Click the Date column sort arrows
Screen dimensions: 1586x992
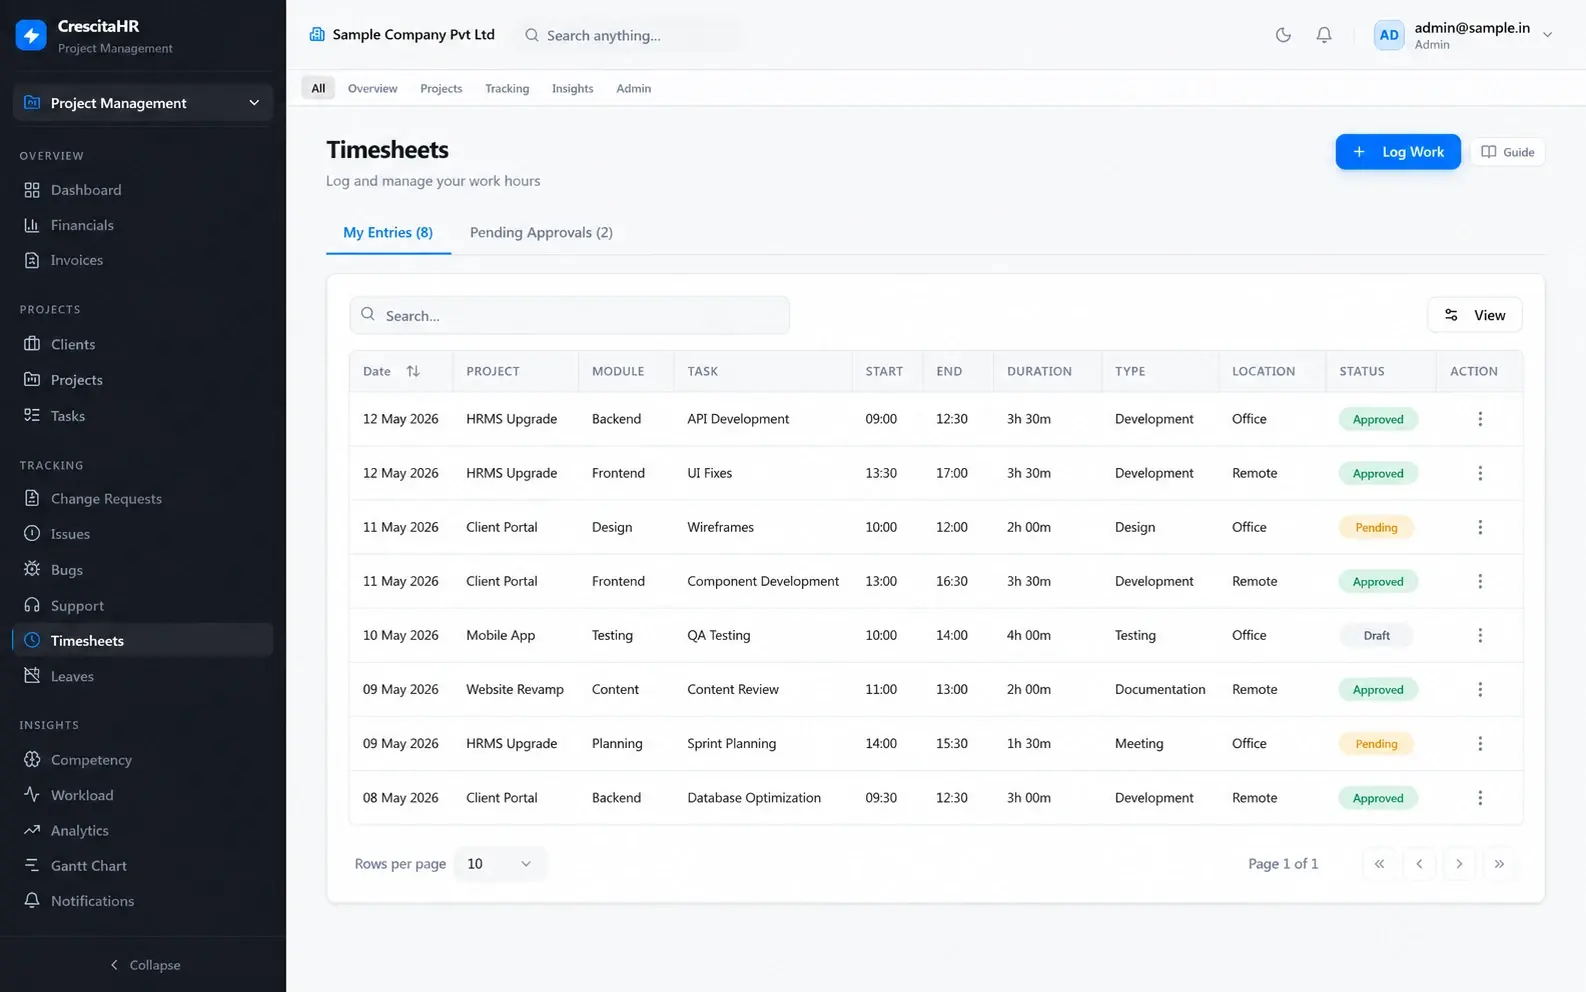[x=413, y=371]
